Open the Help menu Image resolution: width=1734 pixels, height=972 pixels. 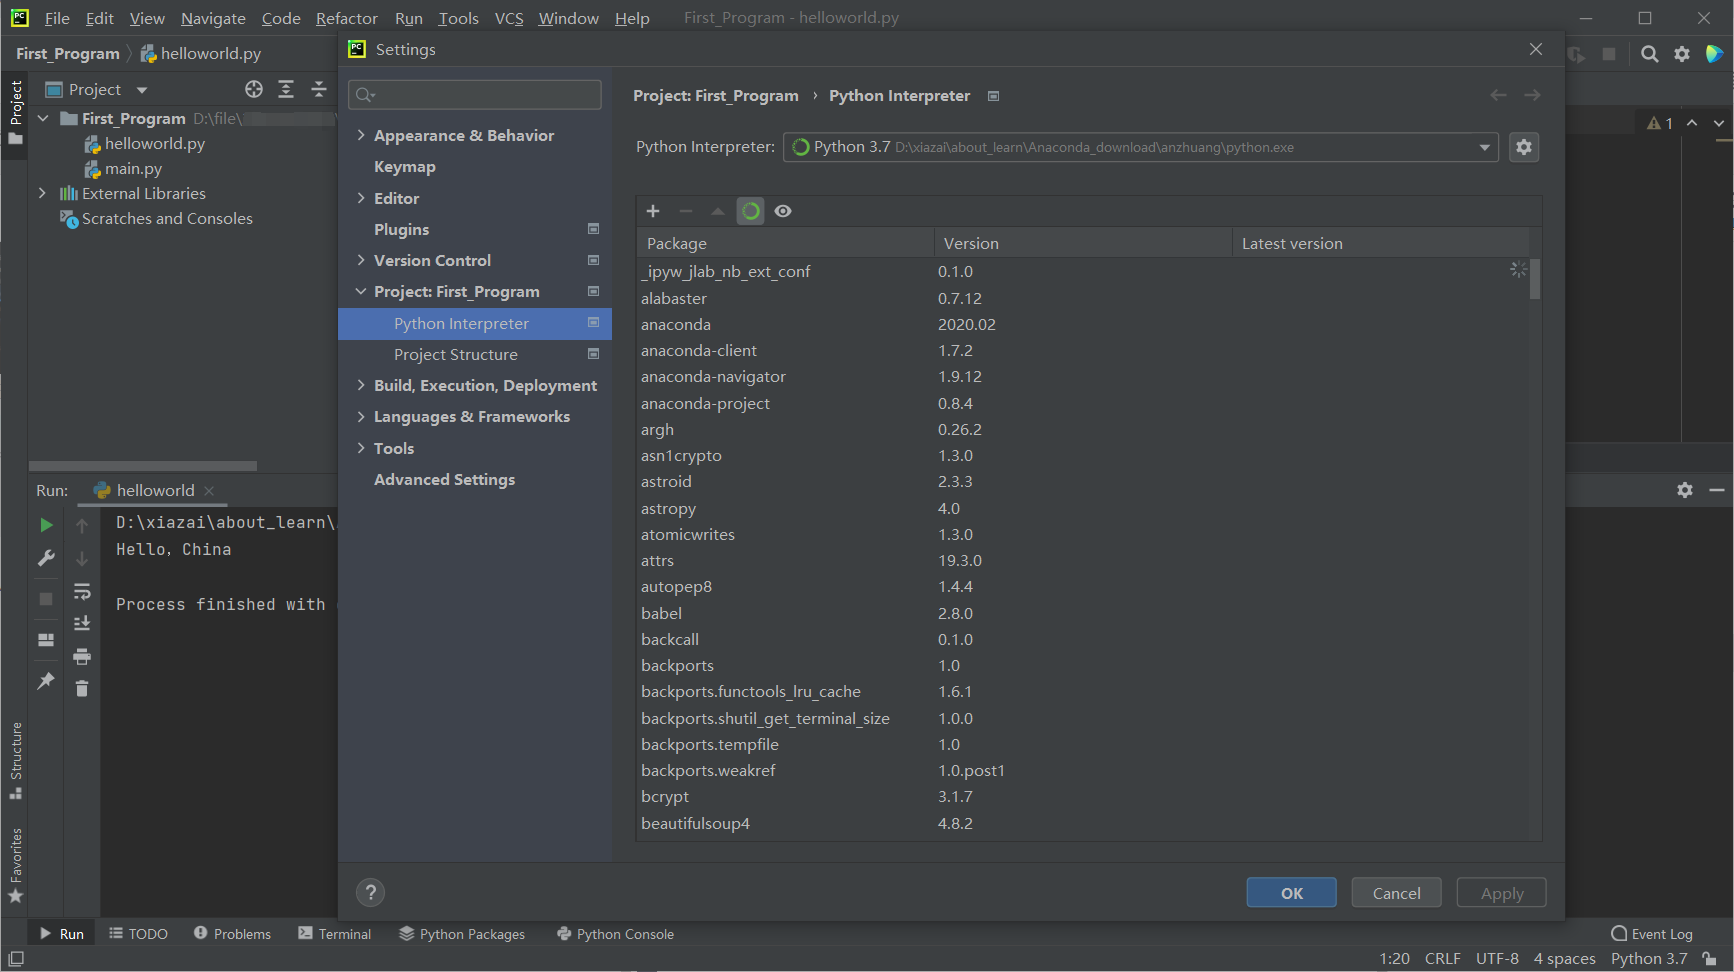point(632,18)
